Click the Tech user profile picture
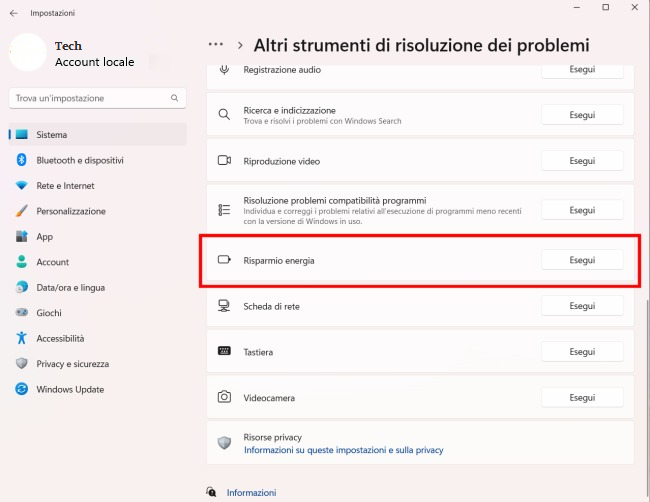650x502 pixels. pyautogui.click(x=28, y=53)
